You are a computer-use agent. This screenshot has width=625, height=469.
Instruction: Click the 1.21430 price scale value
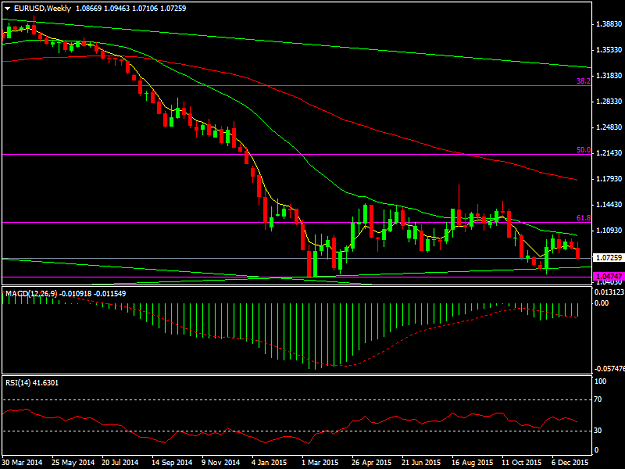(x=609, y=153)
